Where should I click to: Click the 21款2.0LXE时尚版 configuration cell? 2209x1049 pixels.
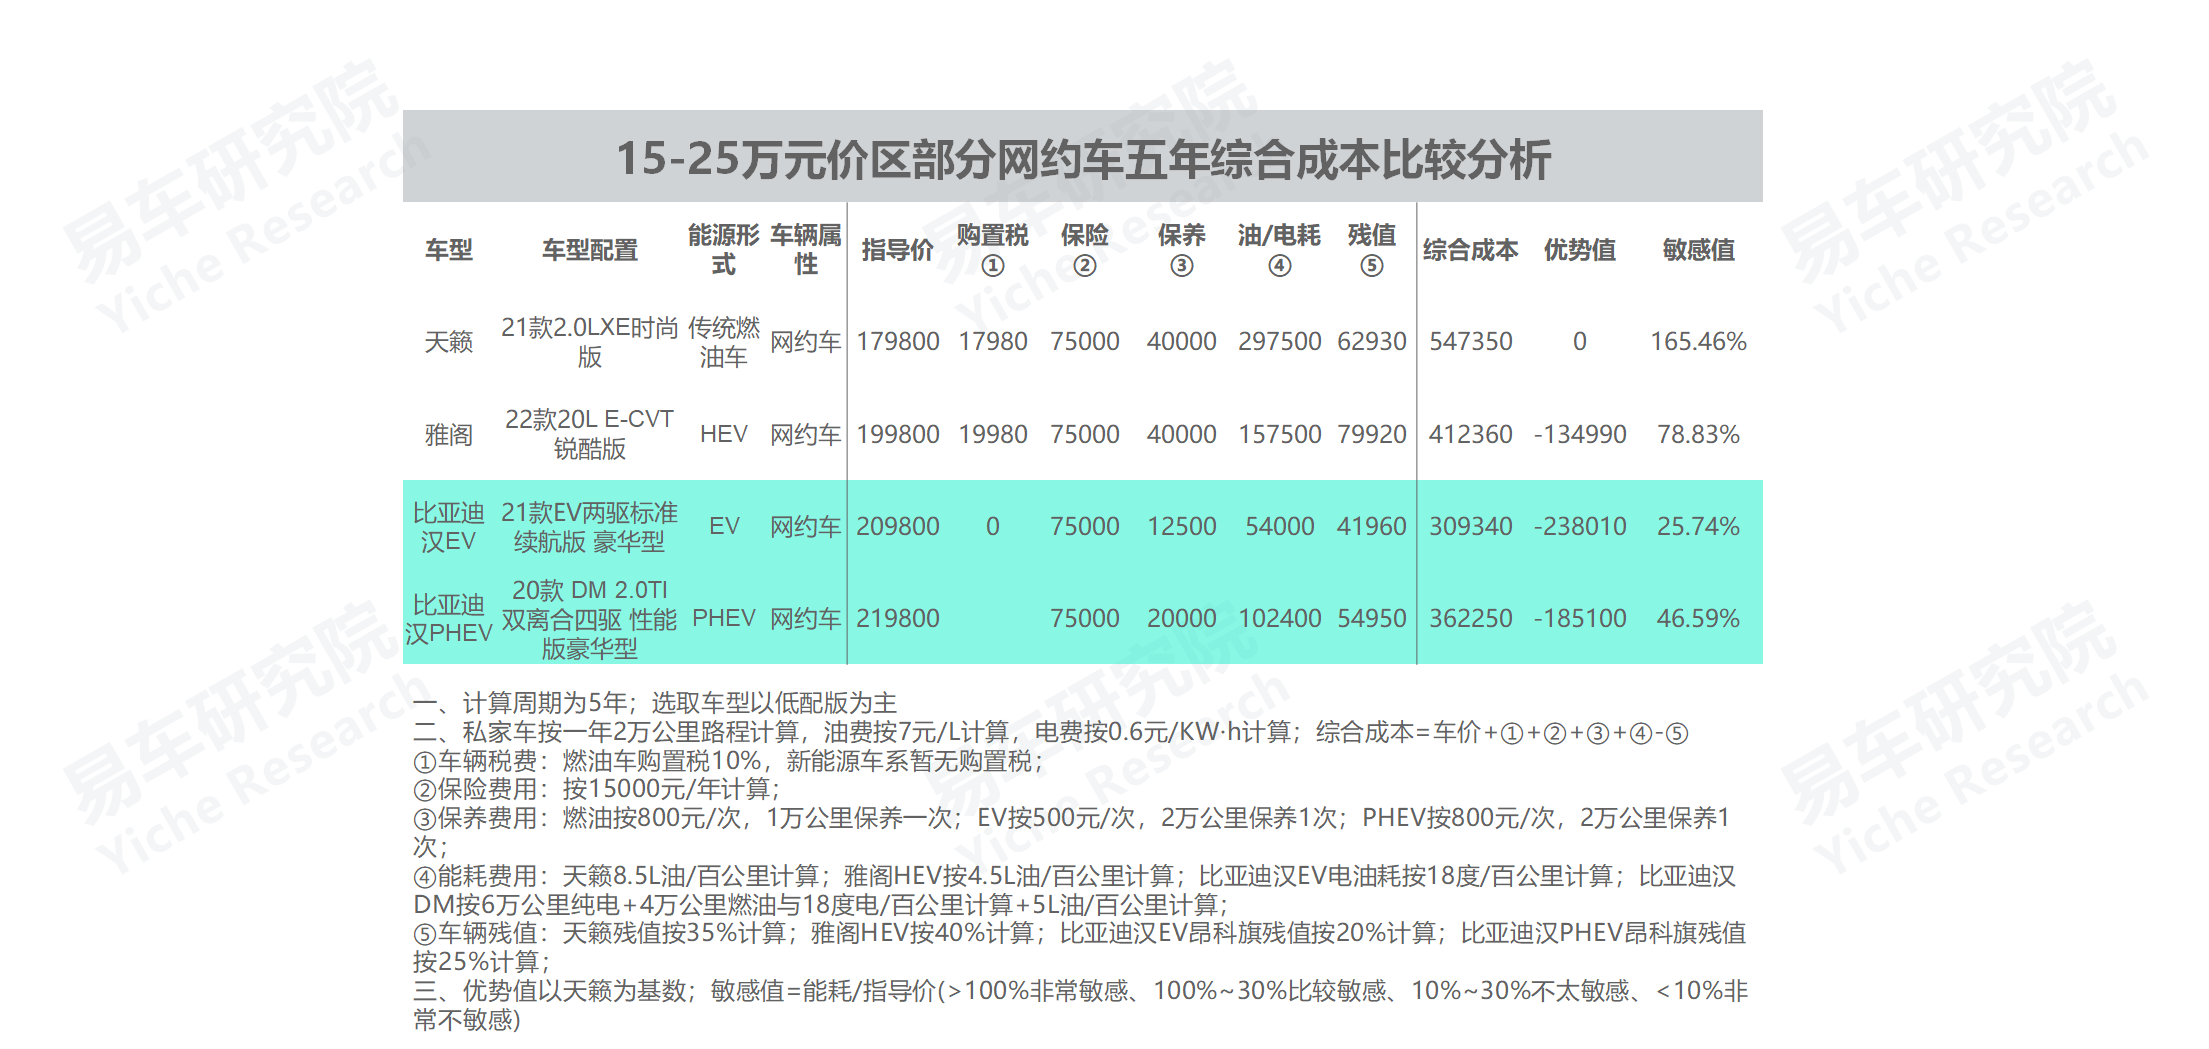point(589,342)
